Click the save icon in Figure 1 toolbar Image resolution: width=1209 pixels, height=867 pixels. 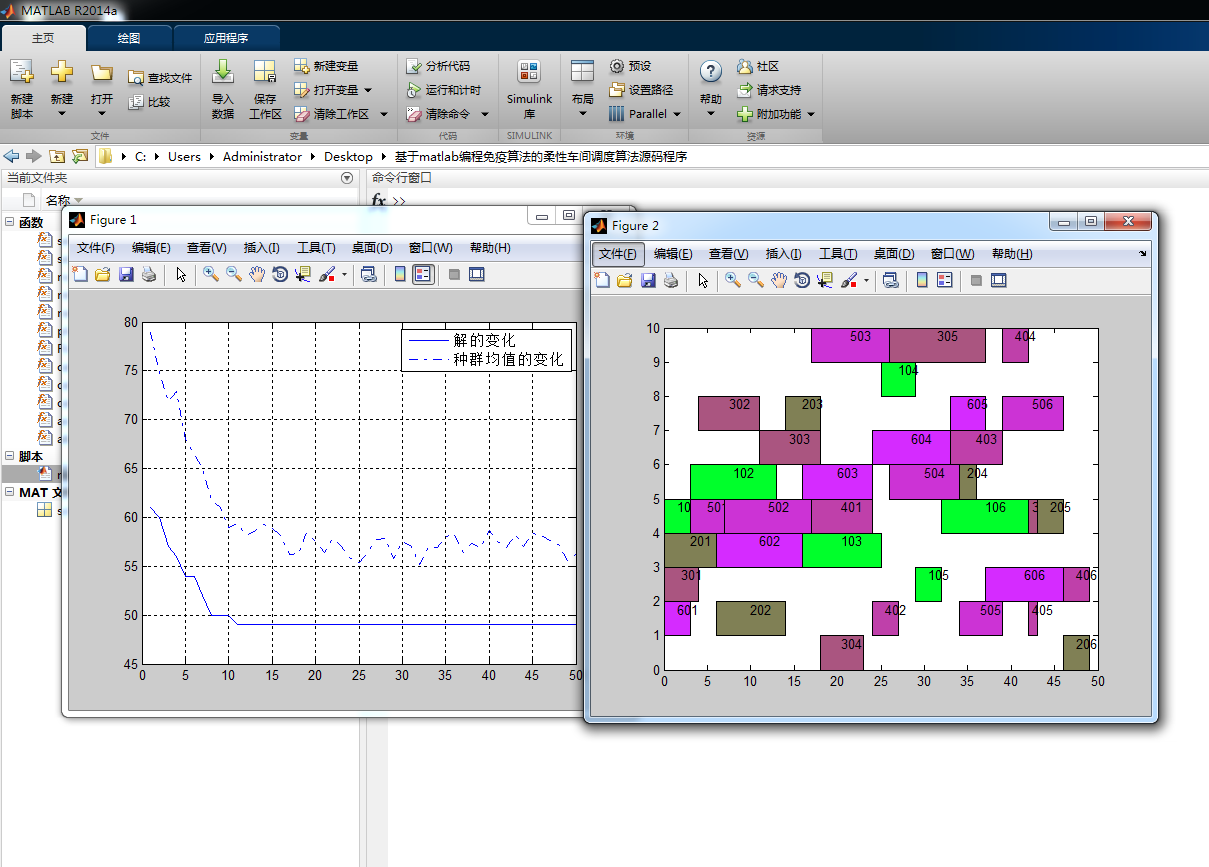click(126, 274)
